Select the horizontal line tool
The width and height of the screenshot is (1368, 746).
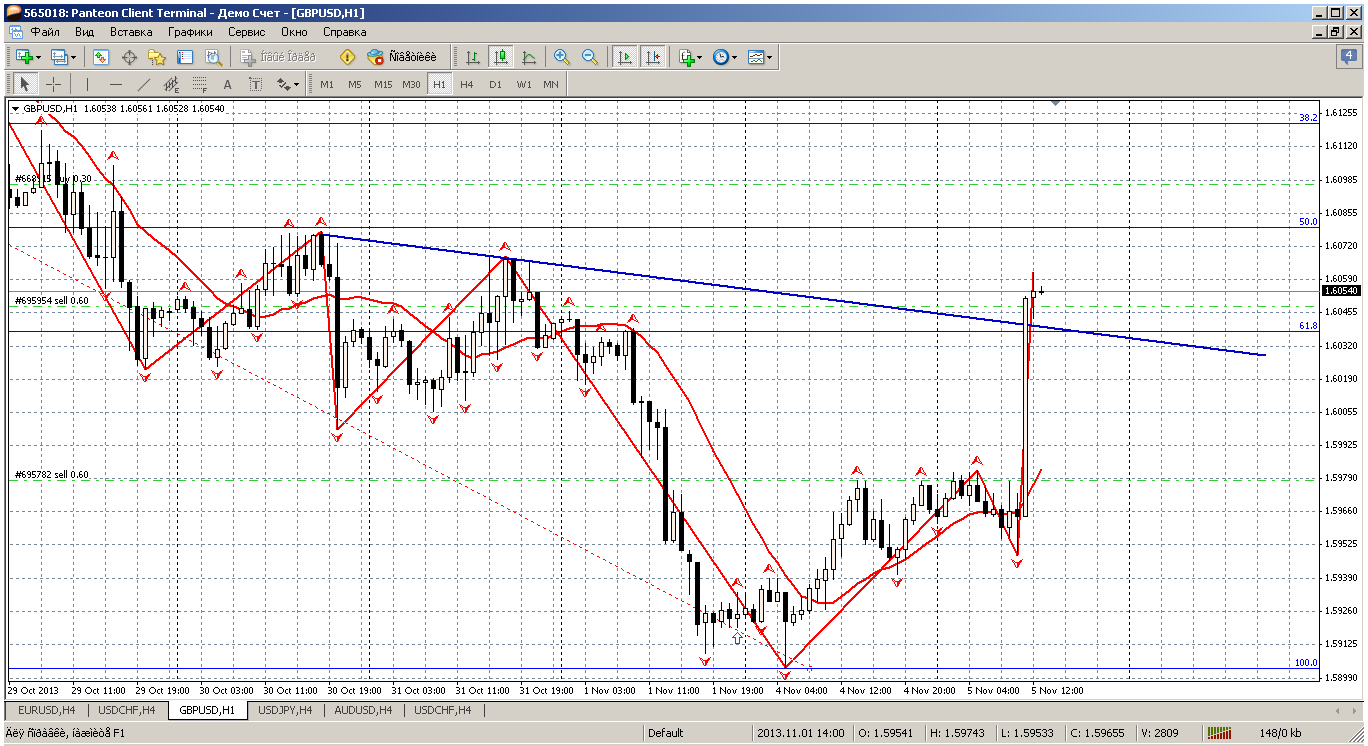tap(116, 84)
